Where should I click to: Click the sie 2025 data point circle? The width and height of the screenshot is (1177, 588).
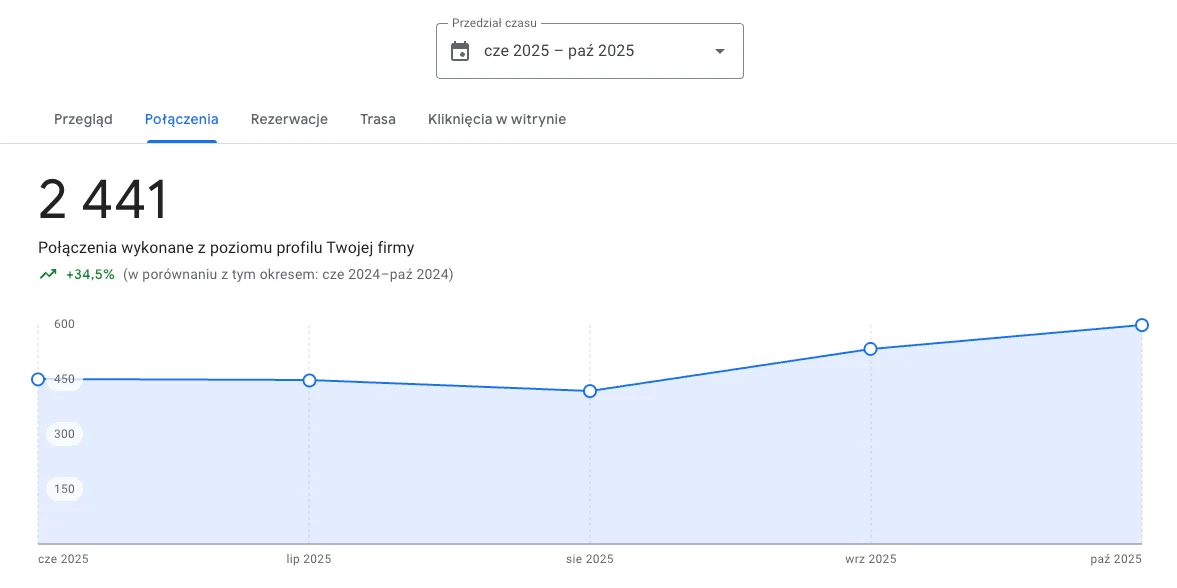click(x=590, y=391)
